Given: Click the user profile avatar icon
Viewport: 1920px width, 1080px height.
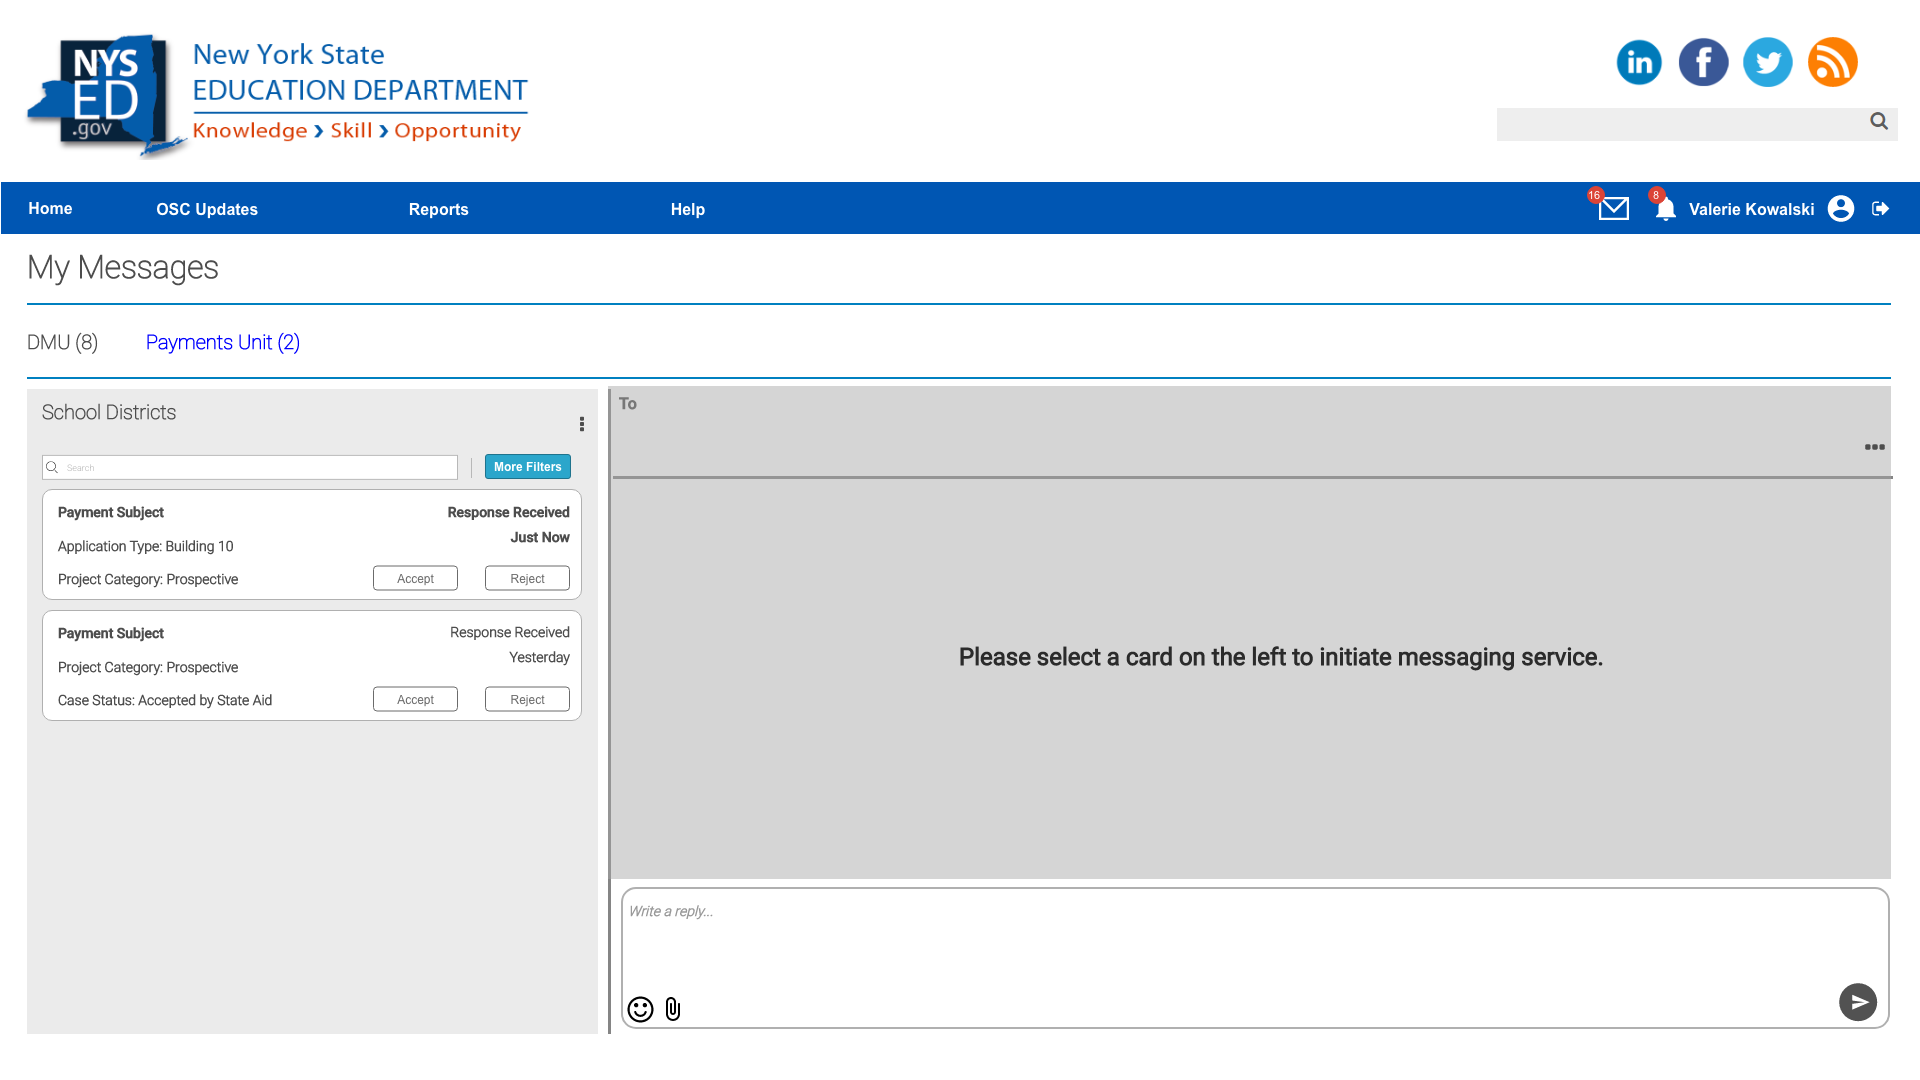Looking at the screenshot, I should point(1840,208).
